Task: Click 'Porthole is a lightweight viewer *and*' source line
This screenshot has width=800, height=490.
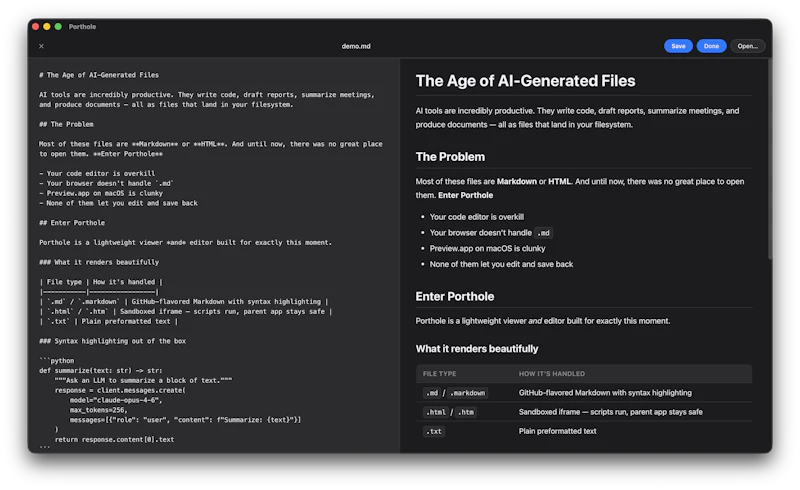Action: pos(185,242)
